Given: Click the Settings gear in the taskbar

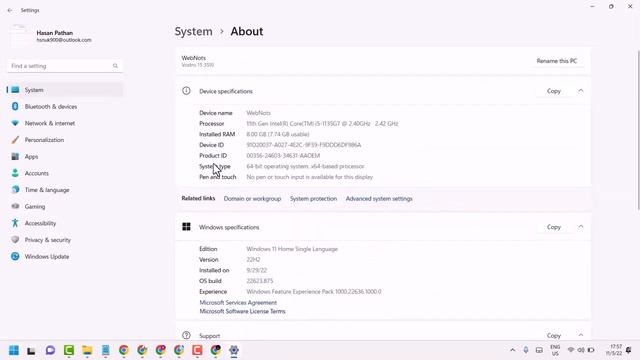Looking at the screenshot, I should pyautogui.click(x=234, y=350).
